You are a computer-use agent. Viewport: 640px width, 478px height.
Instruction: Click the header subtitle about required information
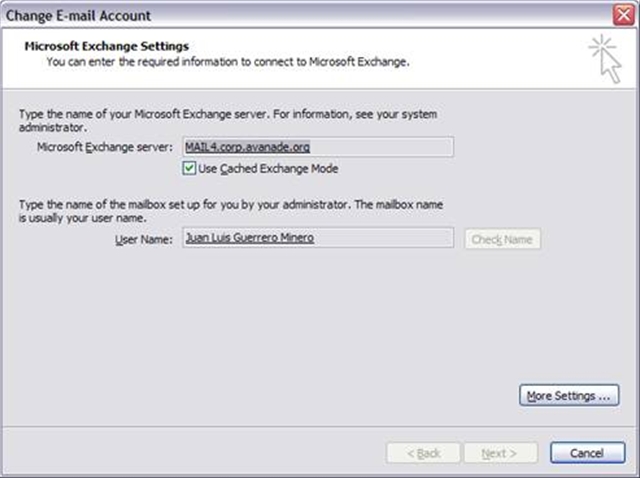point(228,61)
